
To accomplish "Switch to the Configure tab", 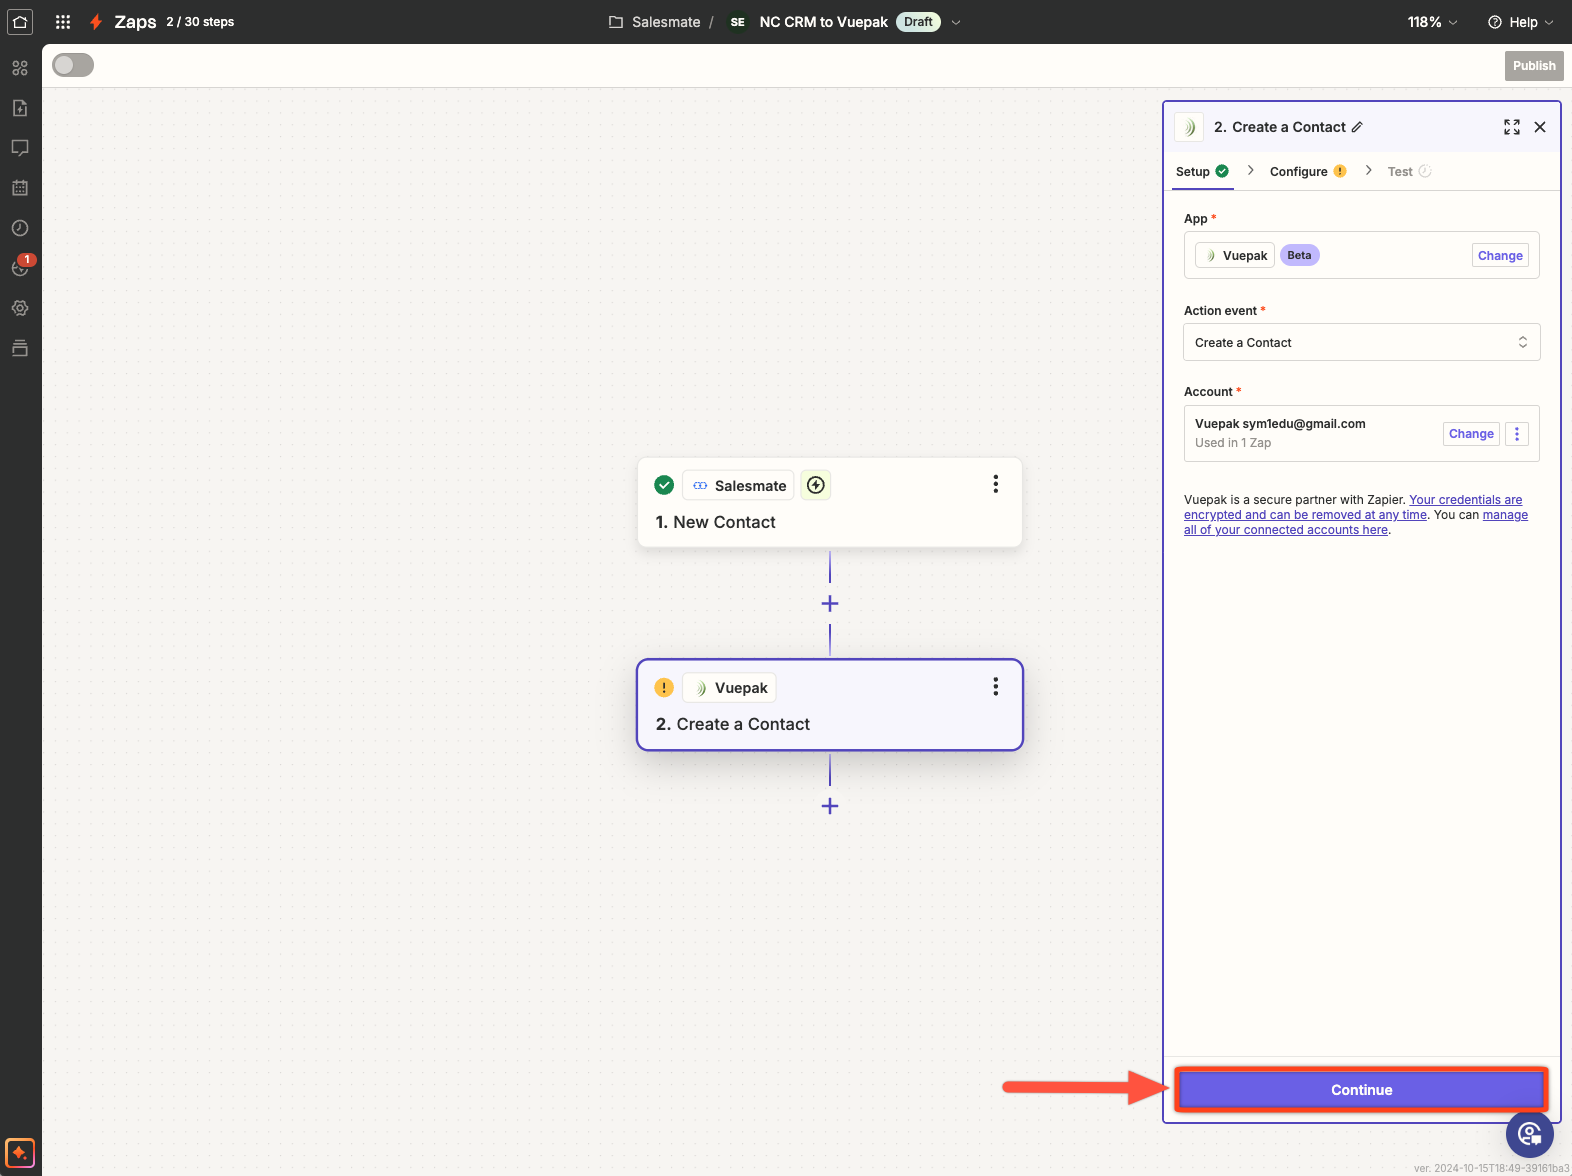I will tap(1299, 172).
